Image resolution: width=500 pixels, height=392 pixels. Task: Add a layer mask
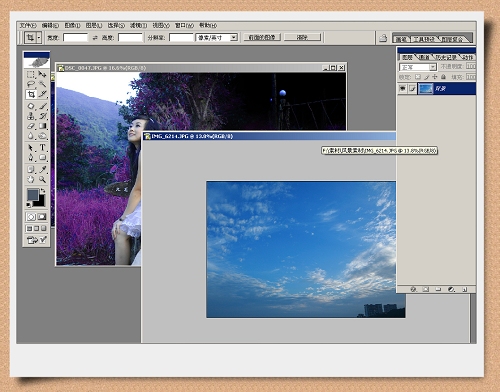(426, 289)
